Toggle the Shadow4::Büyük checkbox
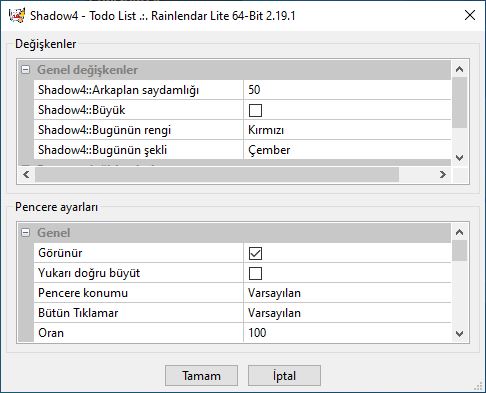The height and width of the screenshot is (393, 486). point(255,110)
